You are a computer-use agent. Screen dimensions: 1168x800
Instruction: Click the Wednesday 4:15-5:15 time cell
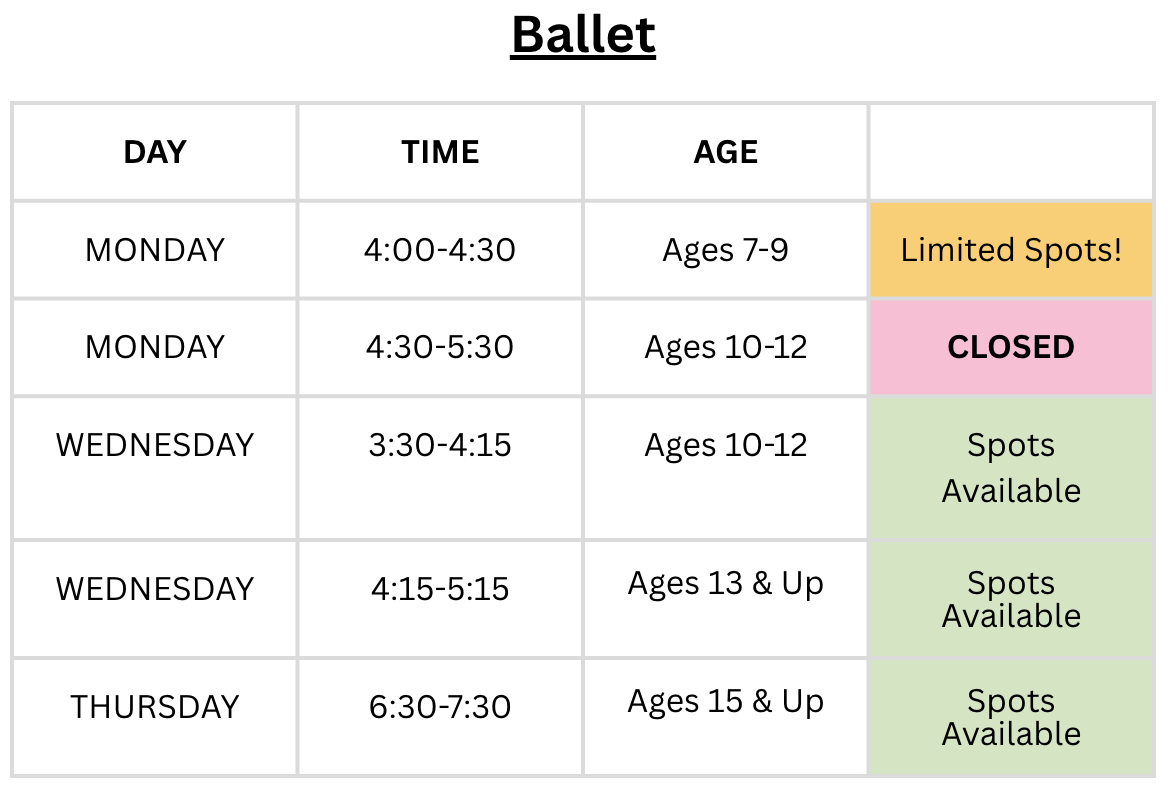pos(440,599)
